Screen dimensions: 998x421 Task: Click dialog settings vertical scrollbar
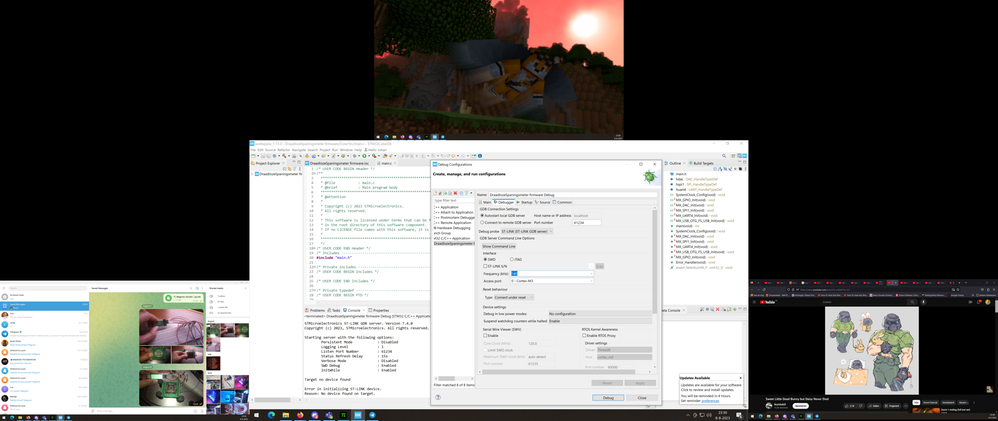pyautogui.click(x=654, y=261)
